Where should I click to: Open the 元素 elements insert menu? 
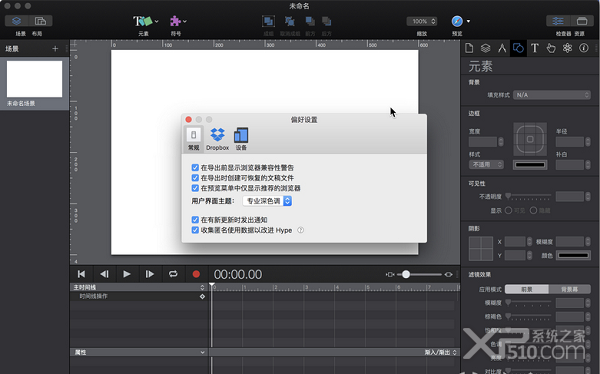tap(145, 21)
